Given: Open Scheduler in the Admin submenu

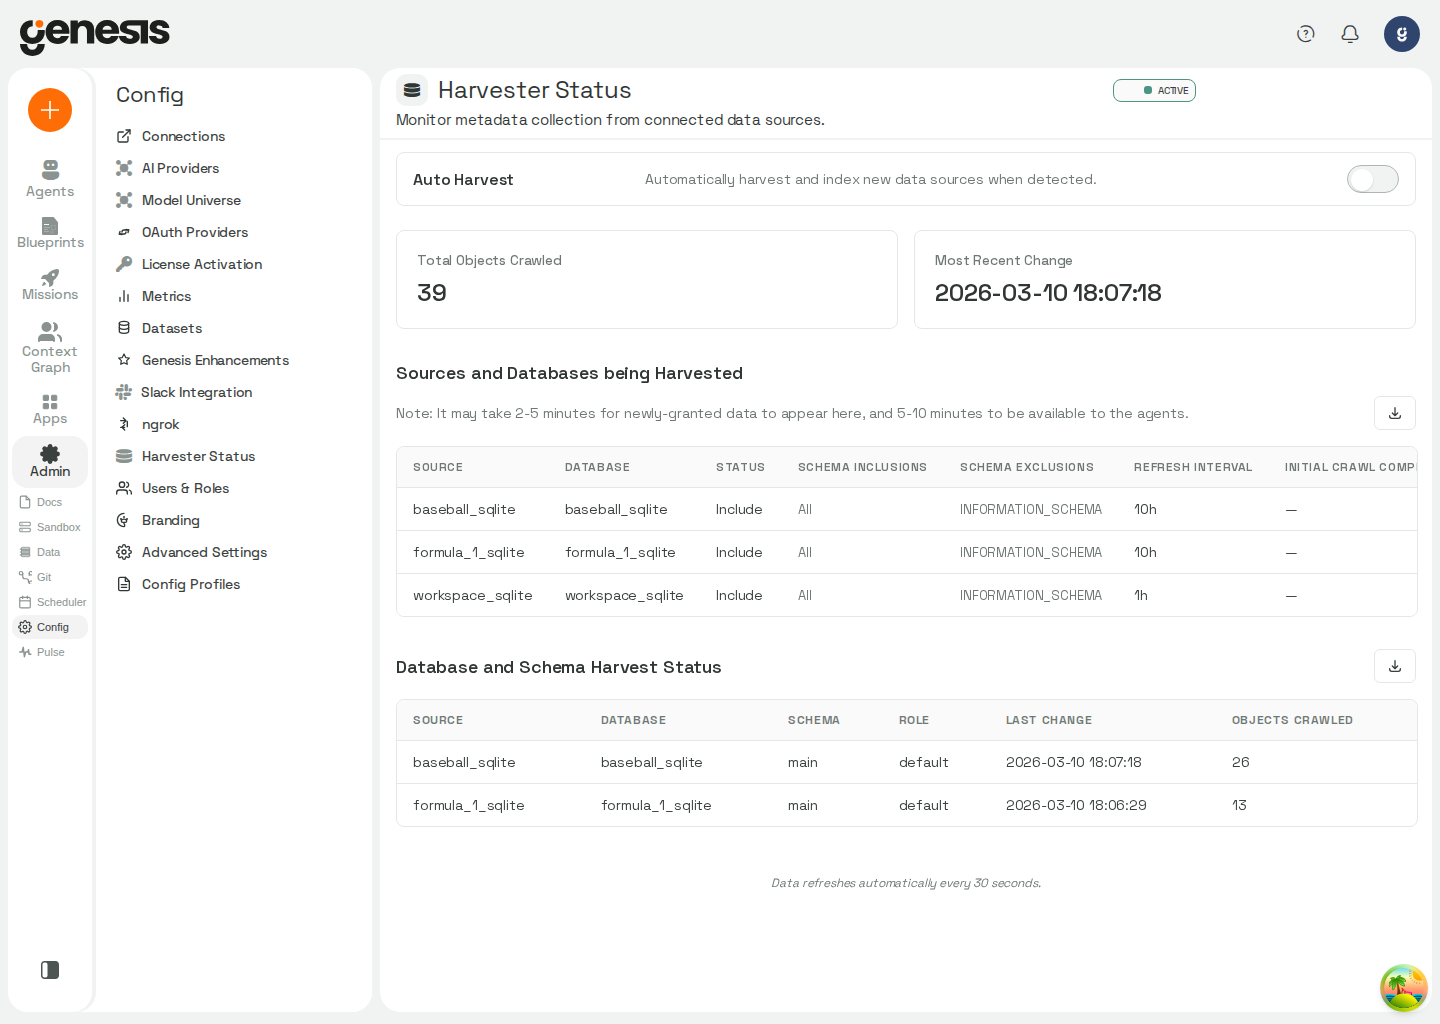Looking at the screenshot, I should coord(53,602).
